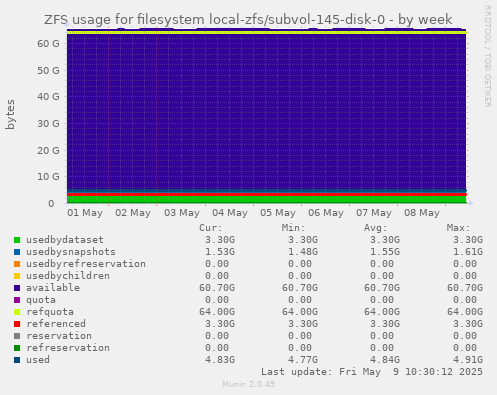497x395 pixels.
Task: Click the 02 May x-axis label
Action: point(133,213)
